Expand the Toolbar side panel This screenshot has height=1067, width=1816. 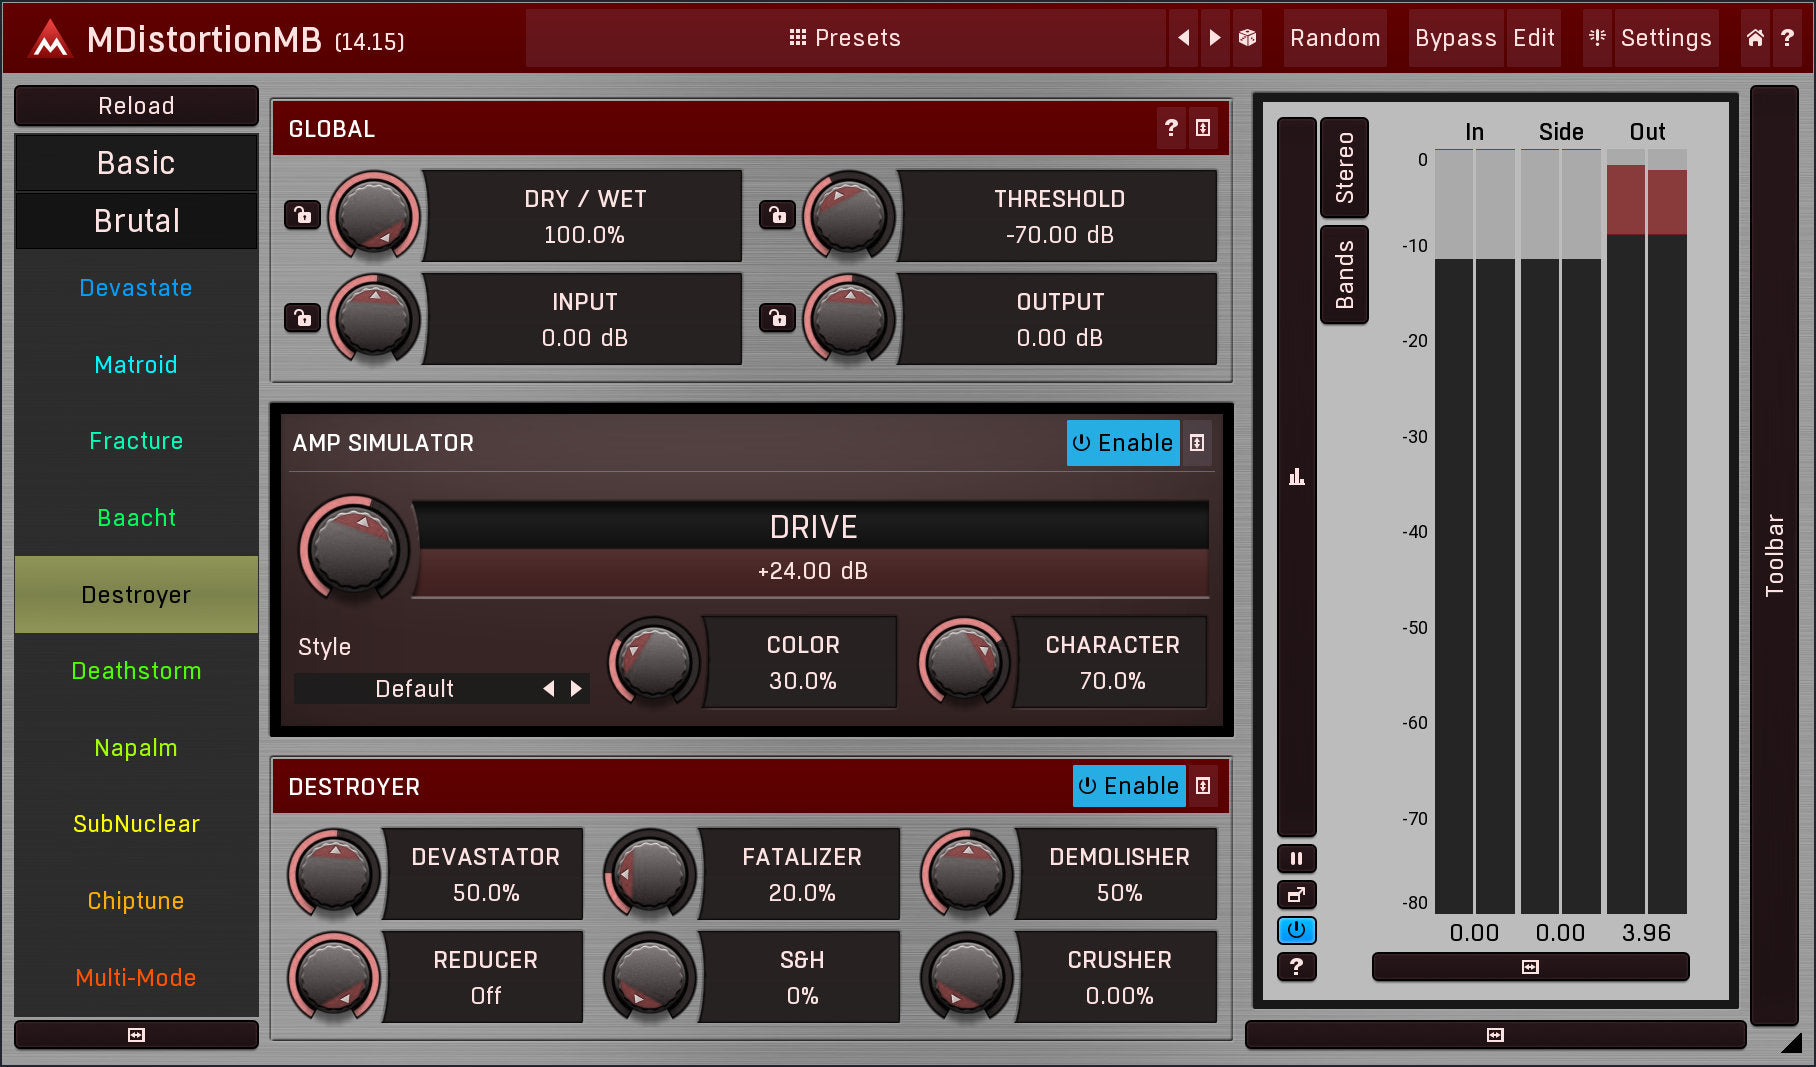click(x=1774, y=555)
